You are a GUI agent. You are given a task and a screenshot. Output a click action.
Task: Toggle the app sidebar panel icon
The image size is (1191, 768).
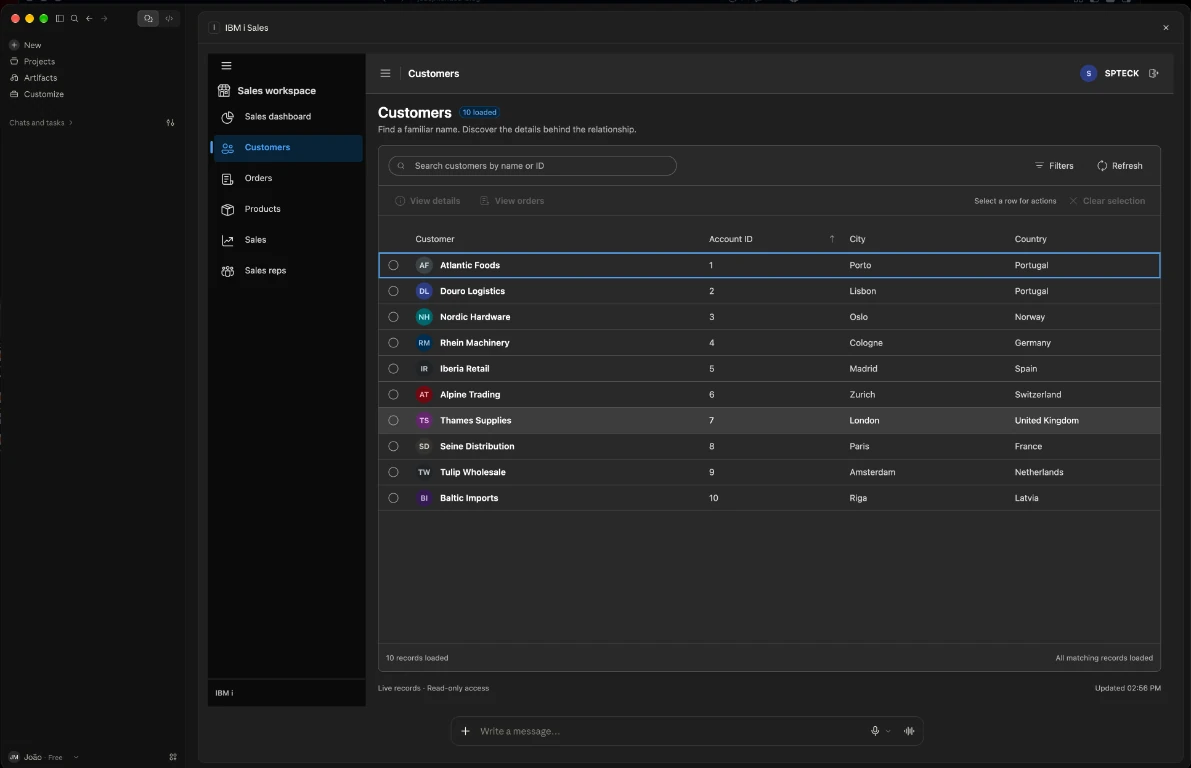pos(59,18)
